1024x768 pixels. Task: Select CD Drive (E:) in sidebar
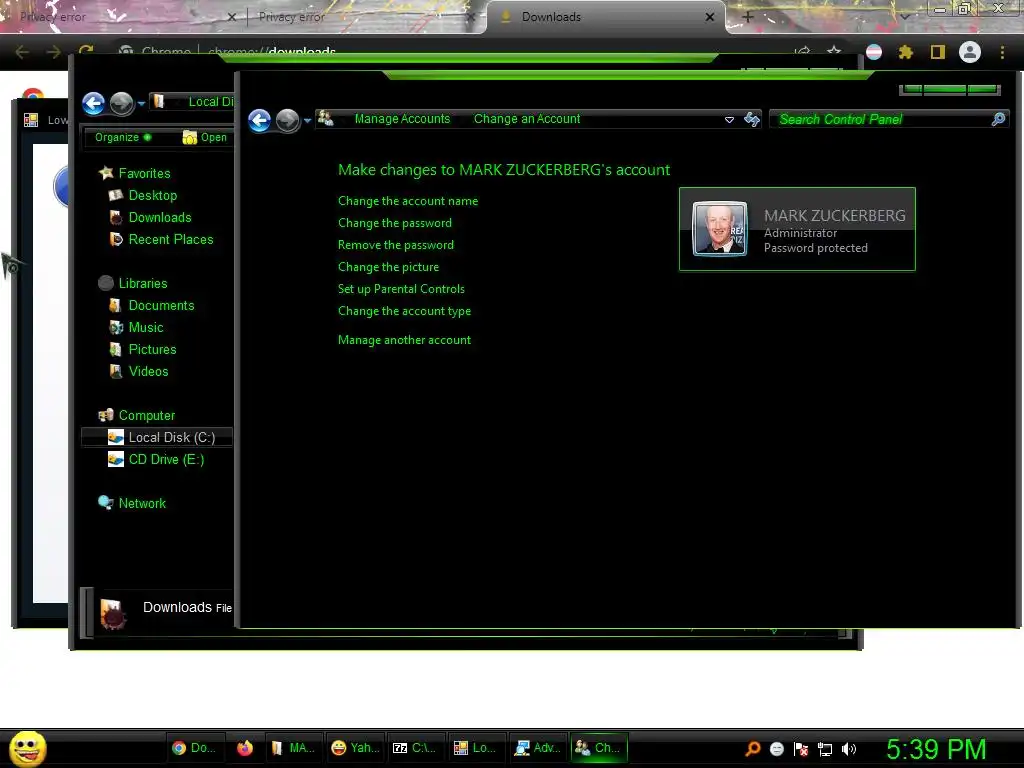[166, 460]
